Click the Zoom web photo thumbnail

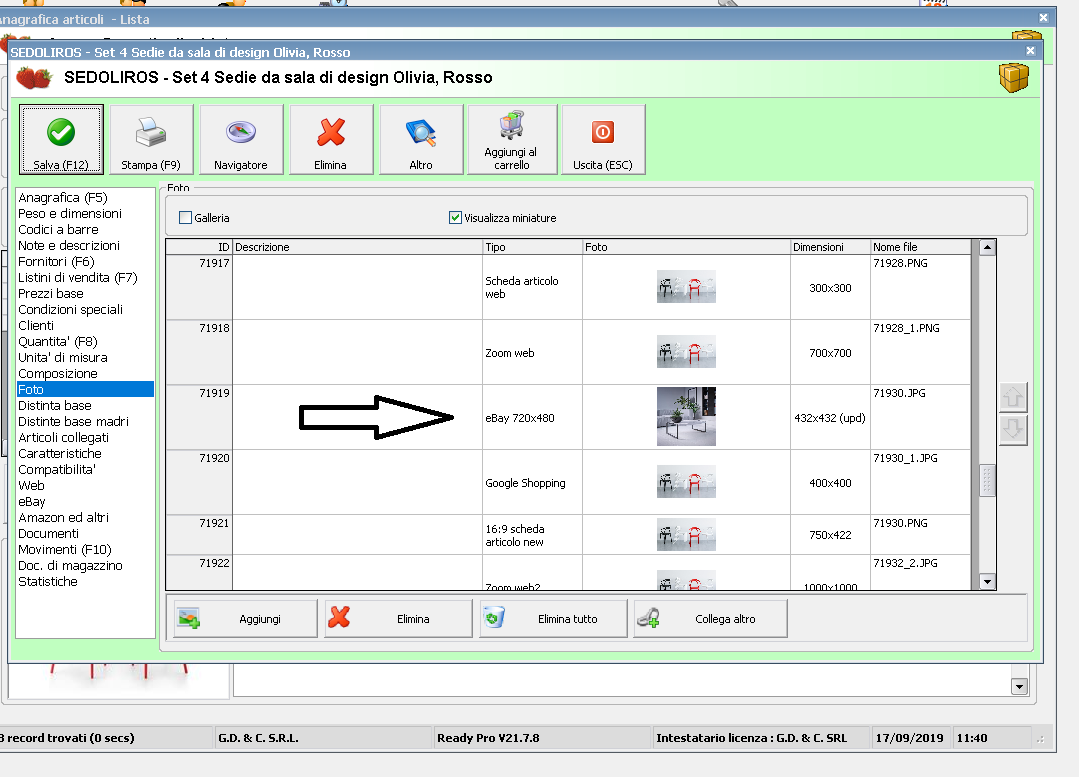click(686, 352)
